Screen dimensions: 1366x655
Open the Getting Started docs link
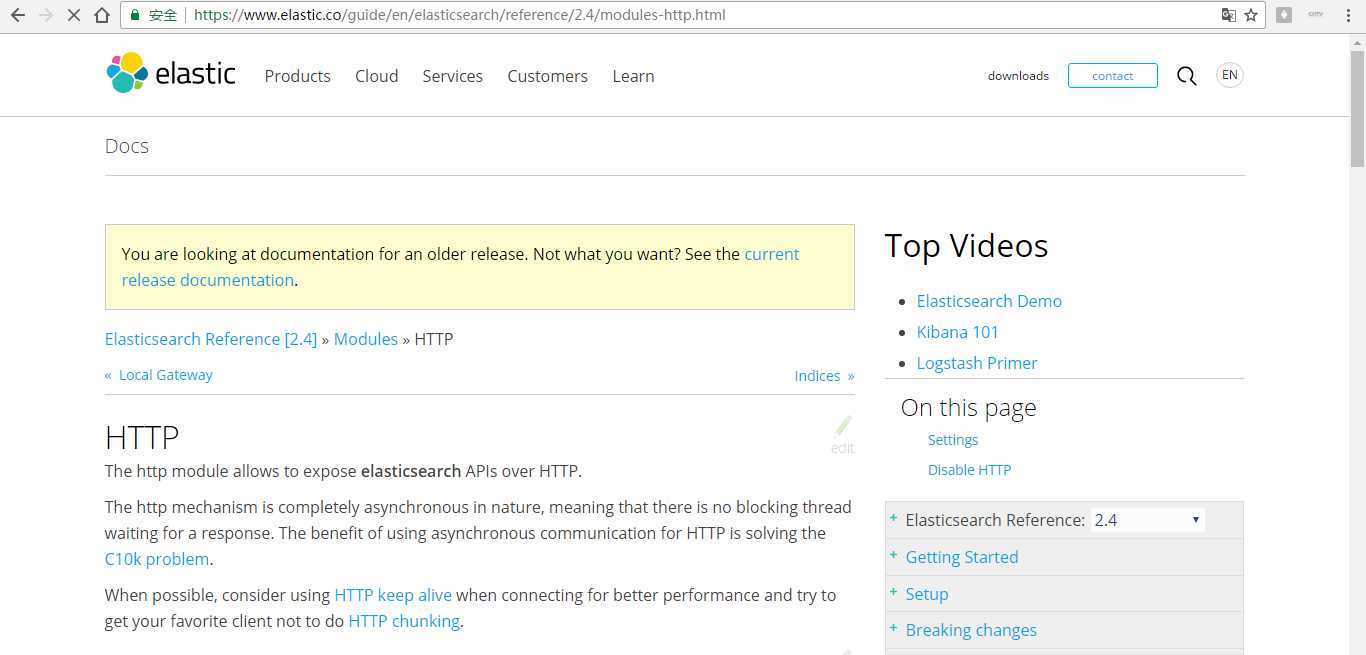(962, 557)
